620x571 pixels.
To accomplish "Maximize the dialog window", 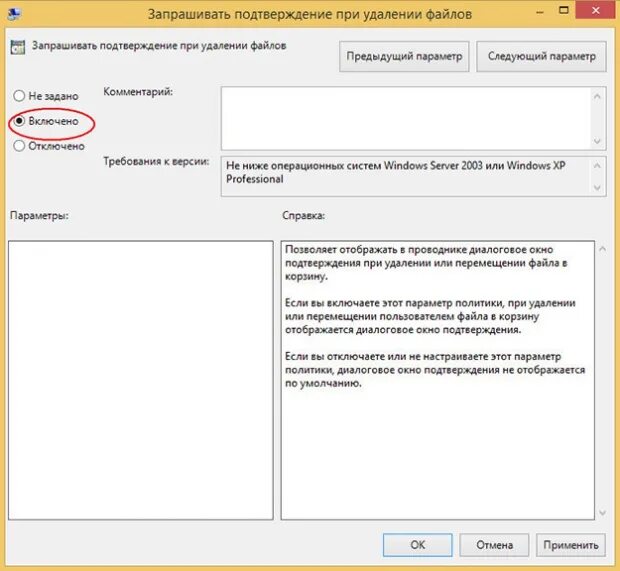I will pos(564,11).
